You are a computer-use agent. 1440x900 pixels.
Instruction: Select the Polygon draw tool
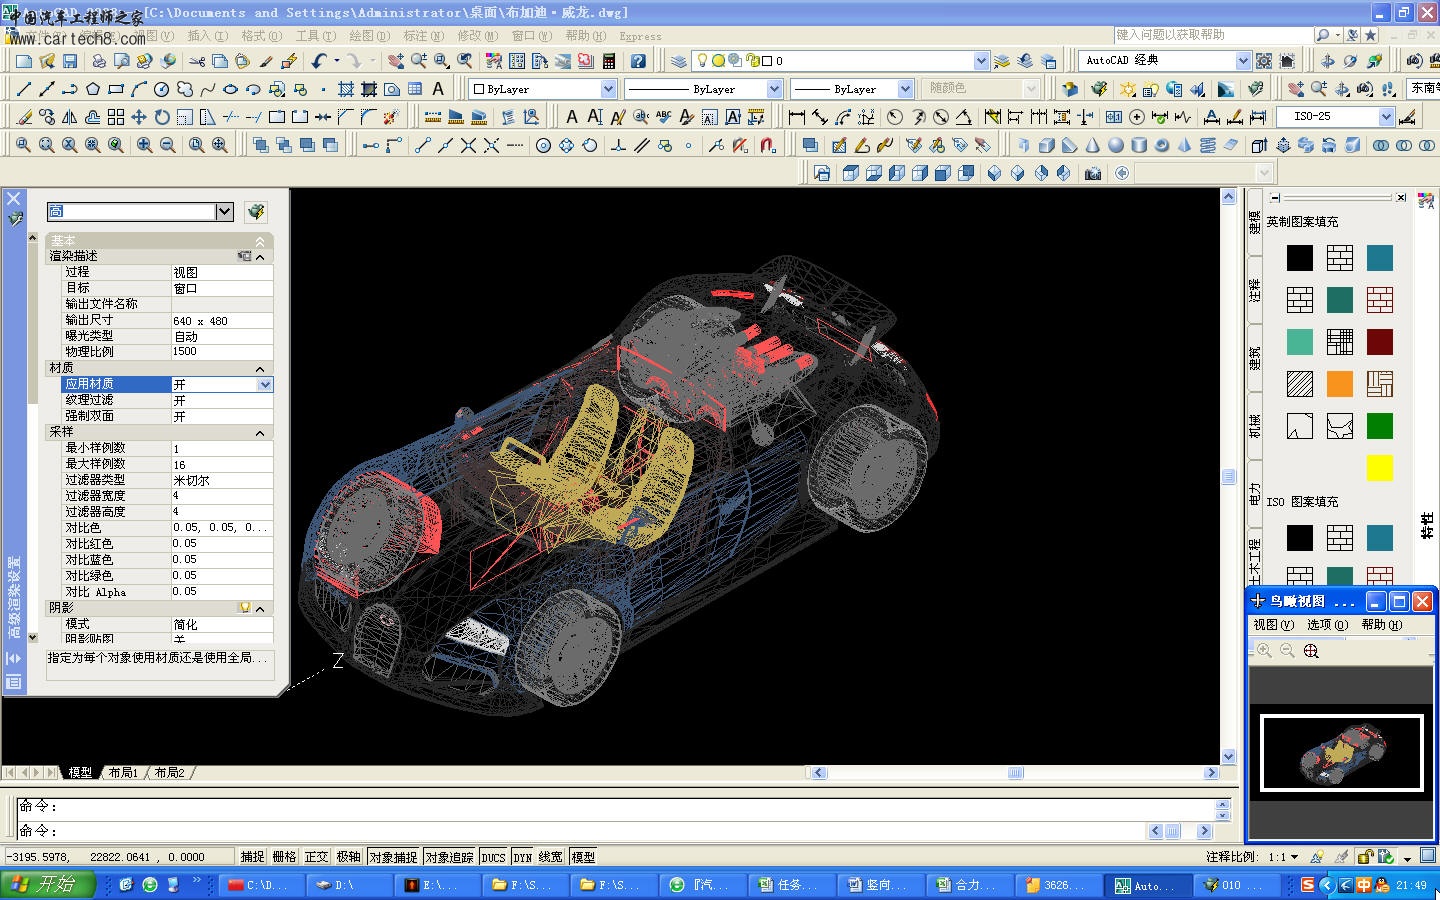click(x=93, y=89)
